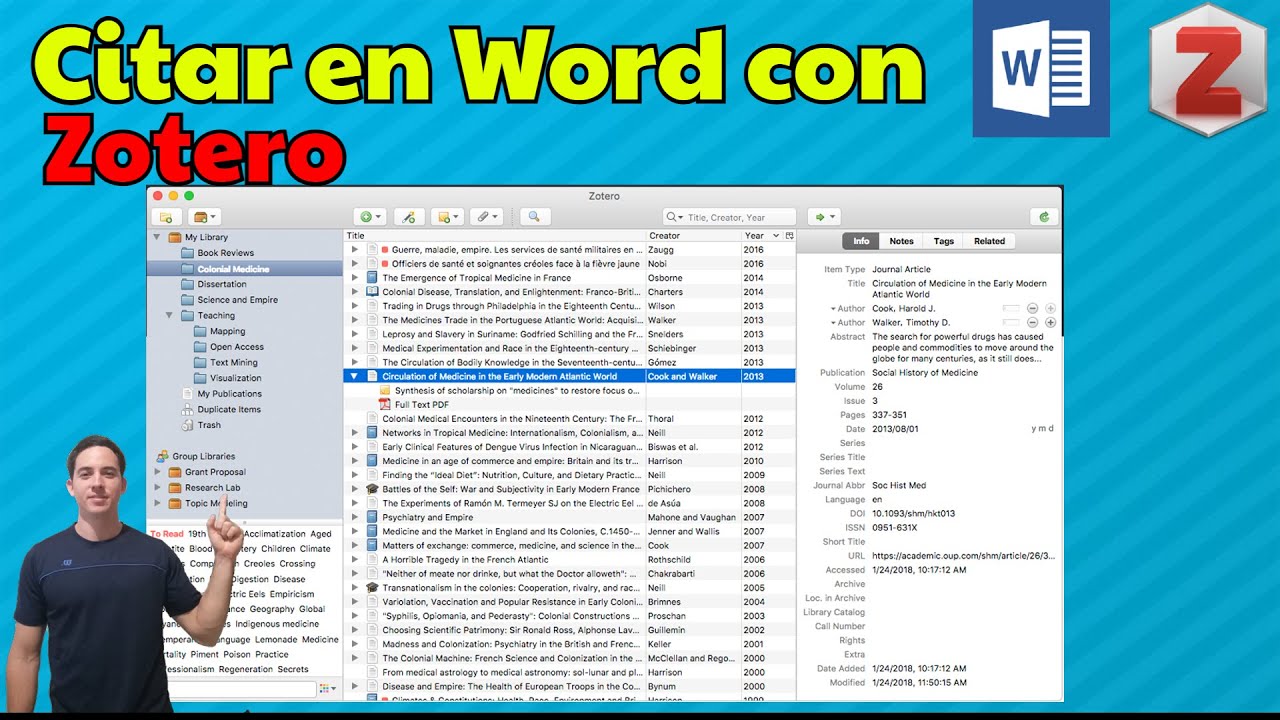This screenshot has width=1280, height=720.
Task: Click the Date field 2013/08/01
Action: [896, 428]
